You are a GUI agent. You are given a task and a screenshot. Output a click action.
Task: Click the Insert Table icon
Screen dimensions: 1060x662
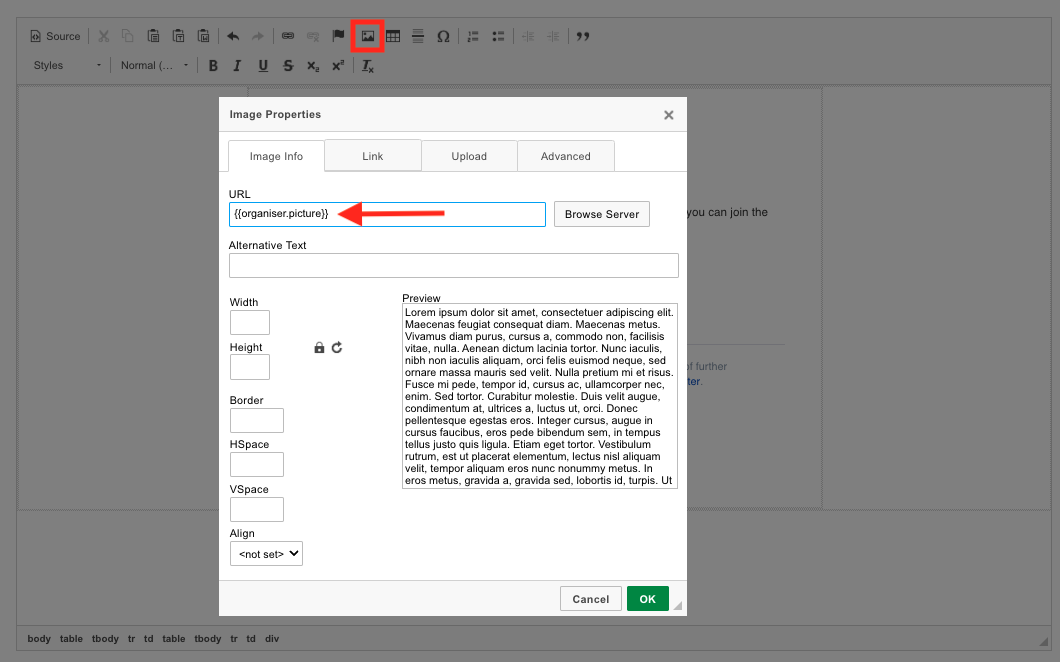click(393, 37)
